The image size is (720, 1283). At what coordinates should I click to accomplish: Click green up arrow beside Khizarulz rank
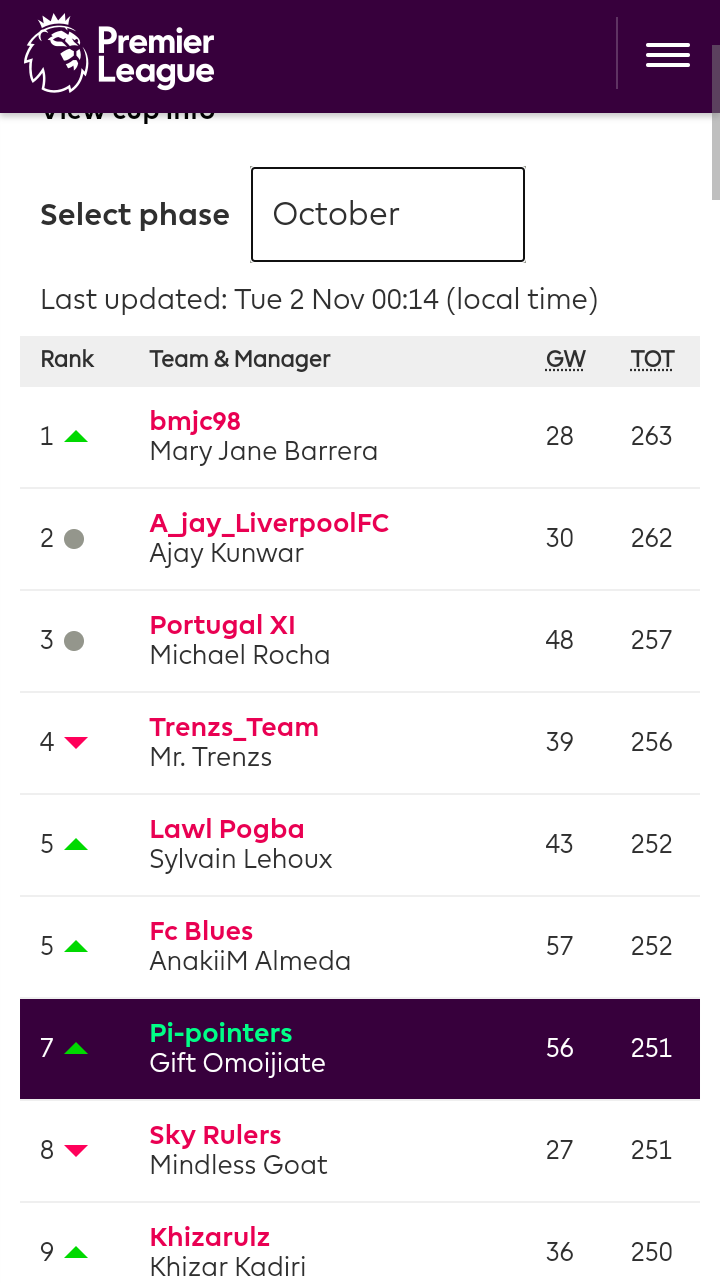[76, 1252]
